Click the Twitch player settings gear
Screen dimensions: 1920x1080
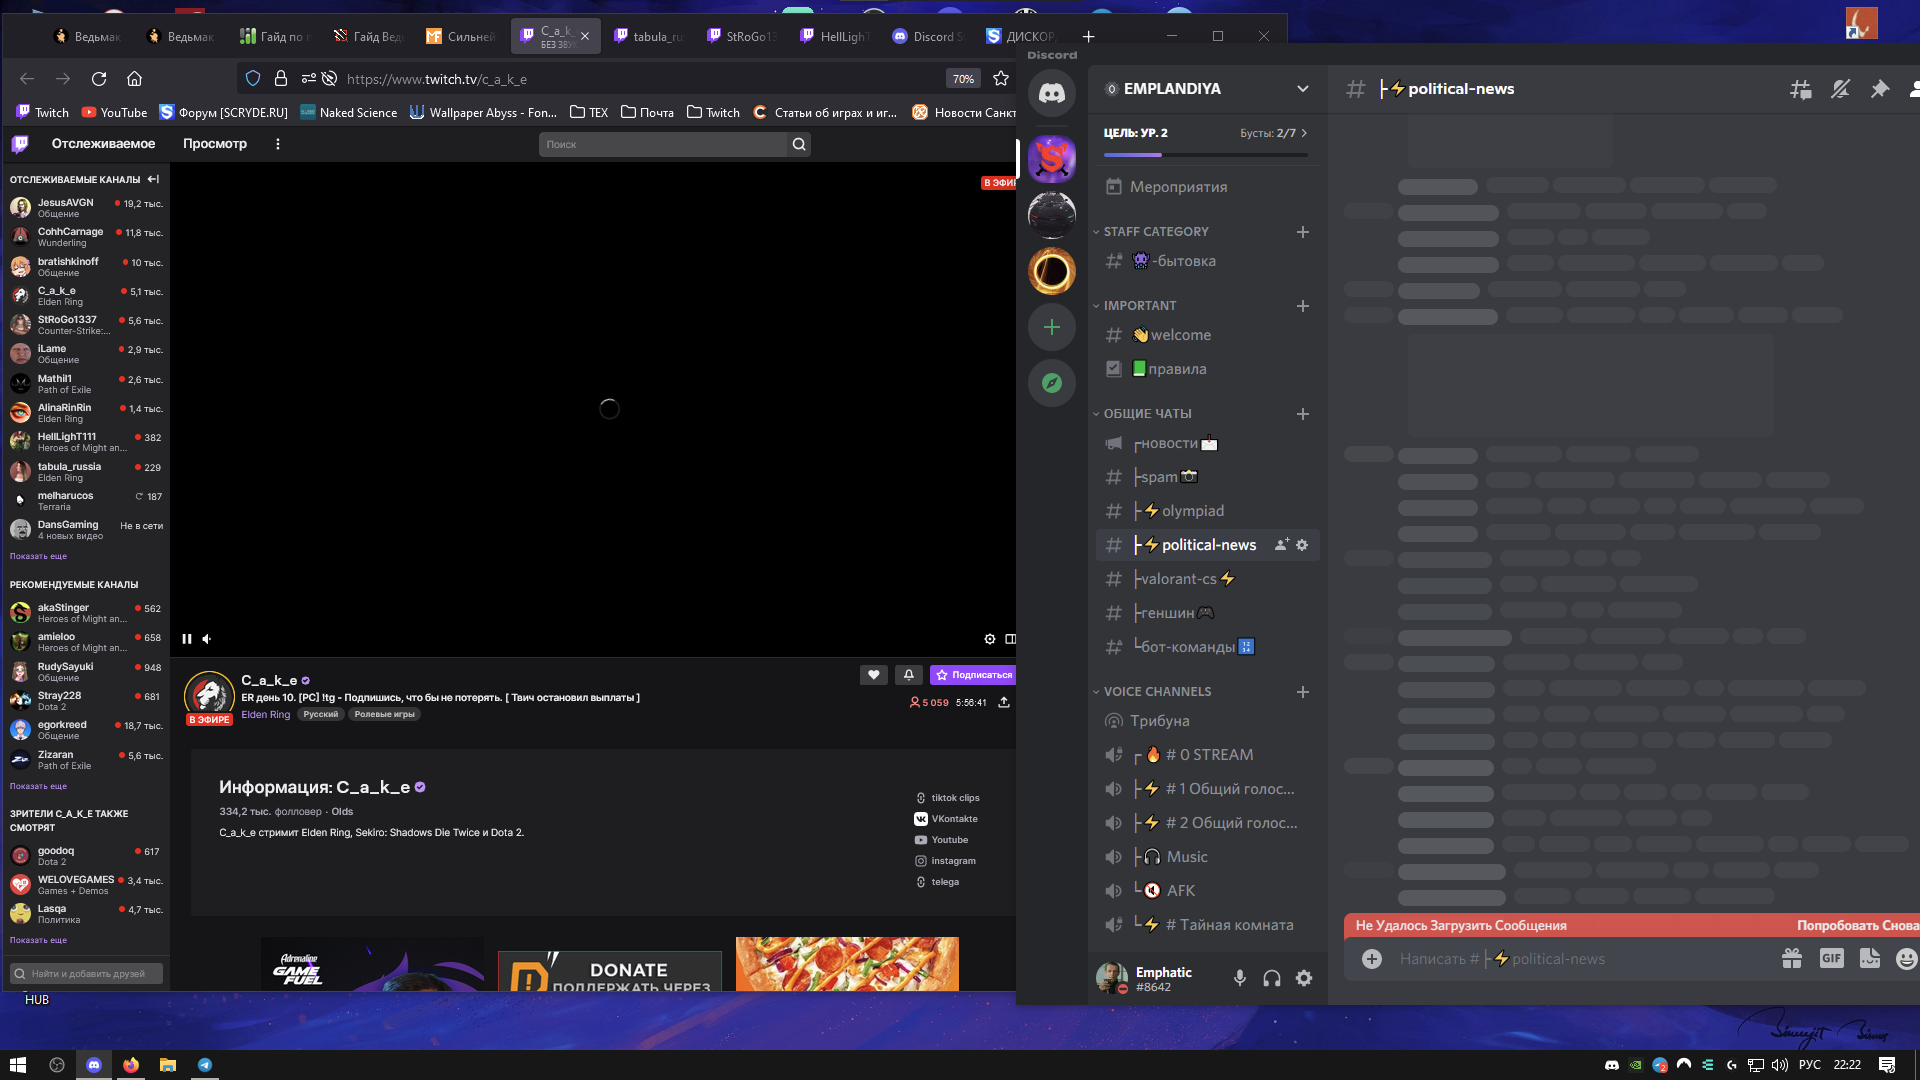989,639
